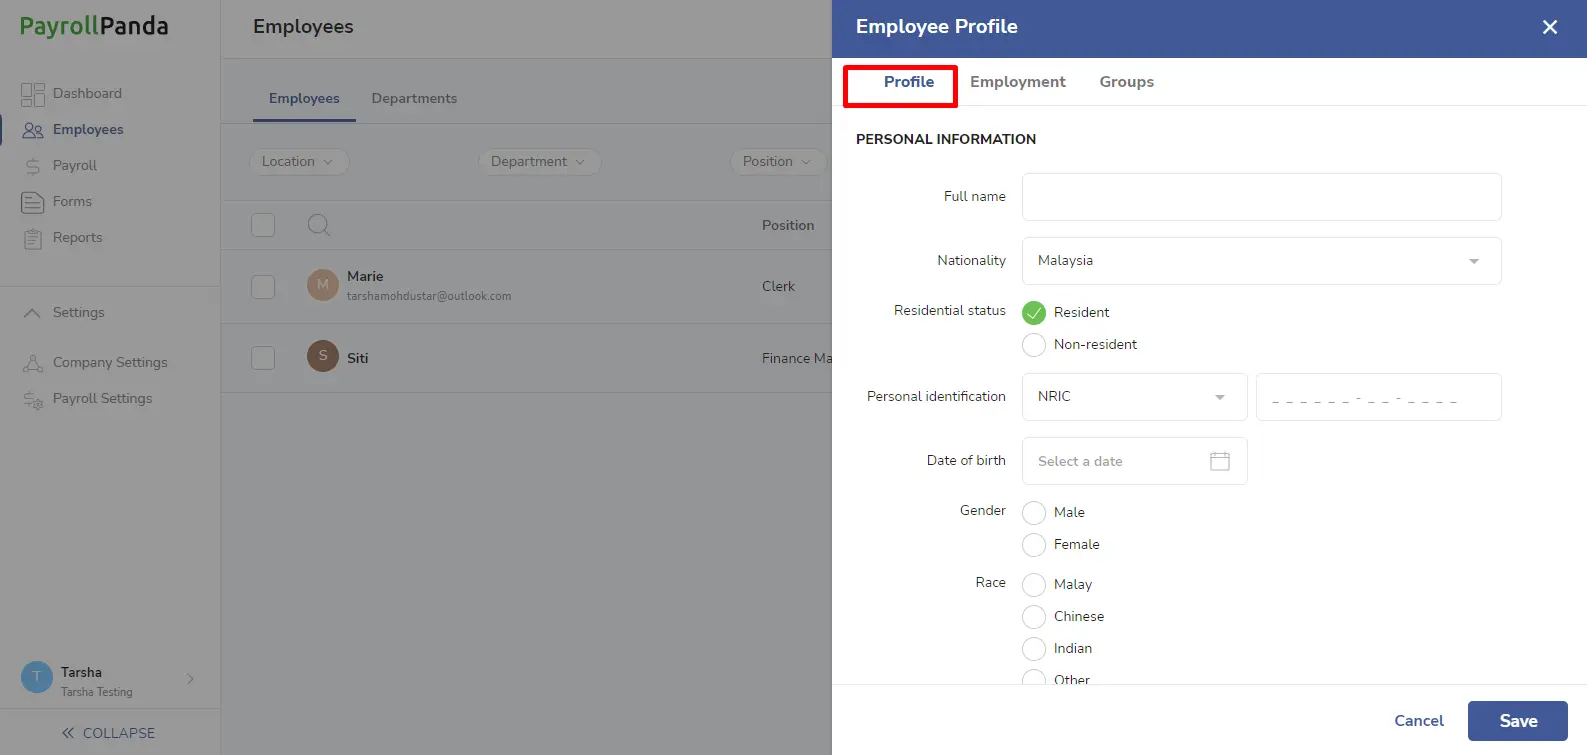Open the Location filter dropdown
The image size is (1587, 755).
(298, 162)
